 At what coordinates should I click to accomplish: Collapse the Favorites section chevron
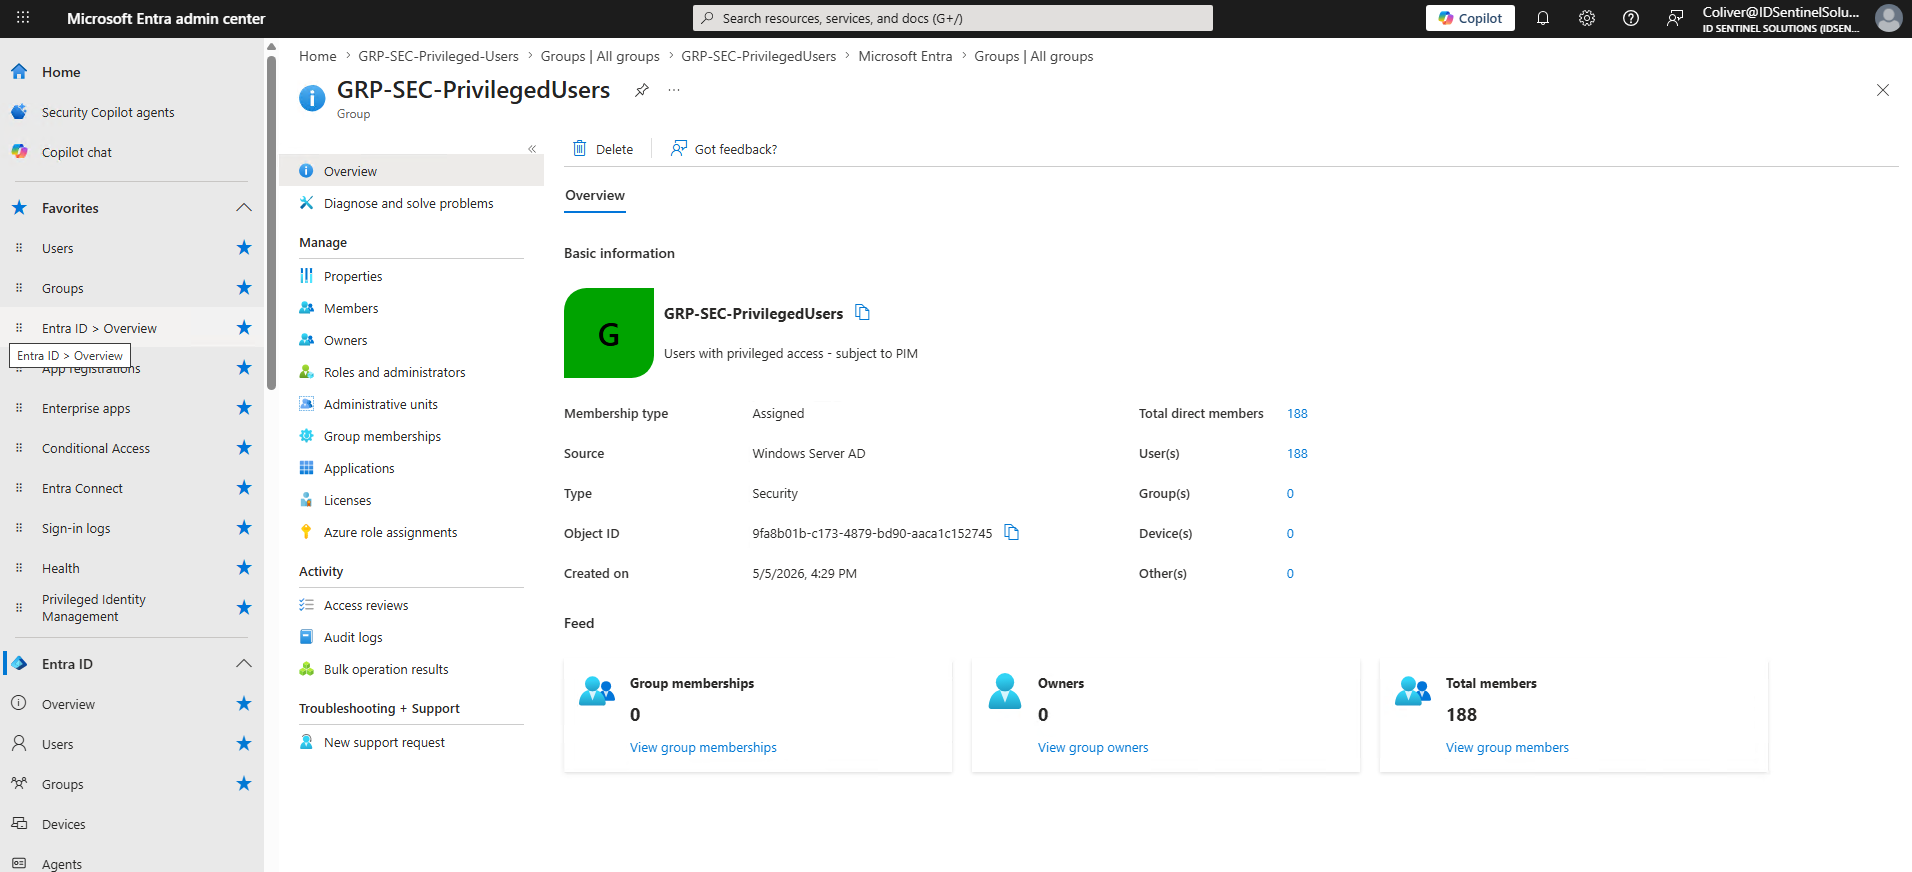244,208
